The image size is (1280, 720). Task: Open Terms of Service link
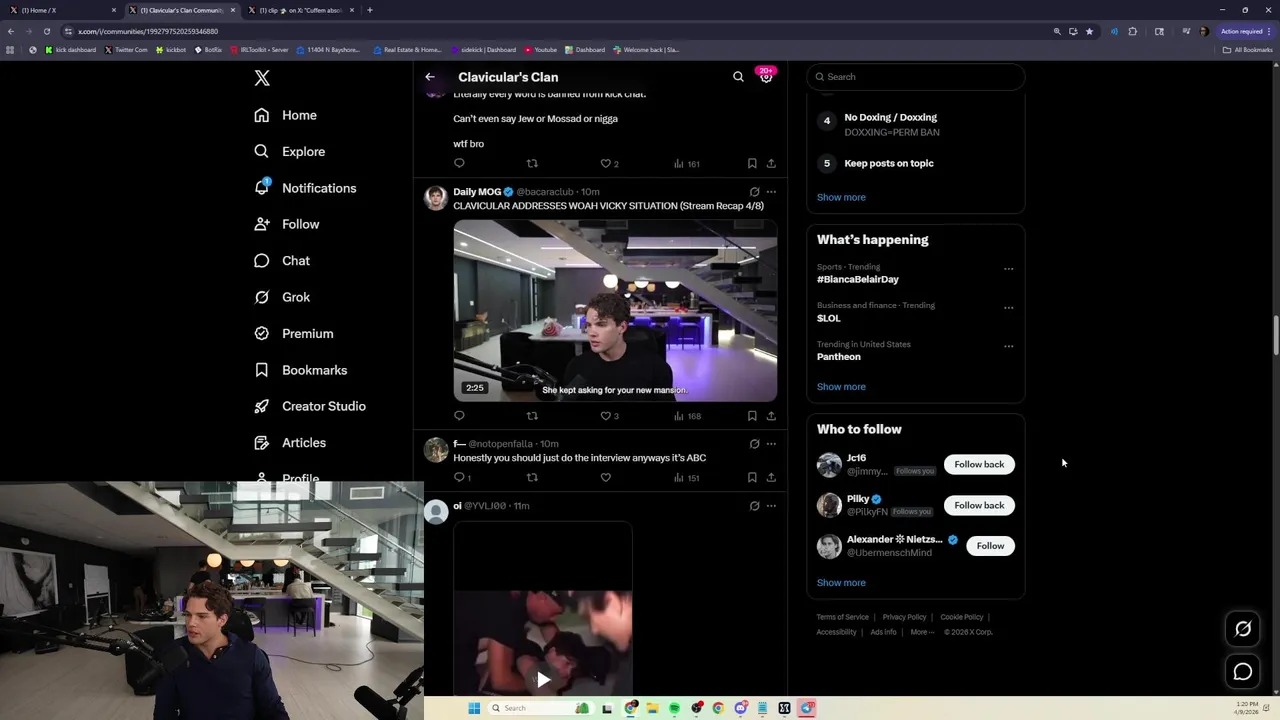click(x=842, y=617)
